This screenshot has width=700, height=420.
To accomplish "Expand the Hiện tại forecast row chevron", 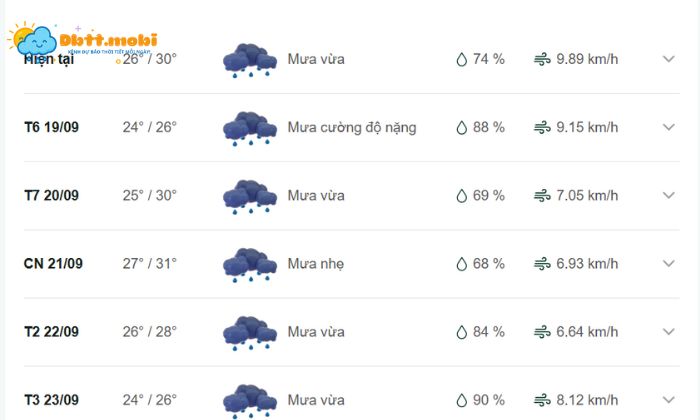I will coord(669,59).
